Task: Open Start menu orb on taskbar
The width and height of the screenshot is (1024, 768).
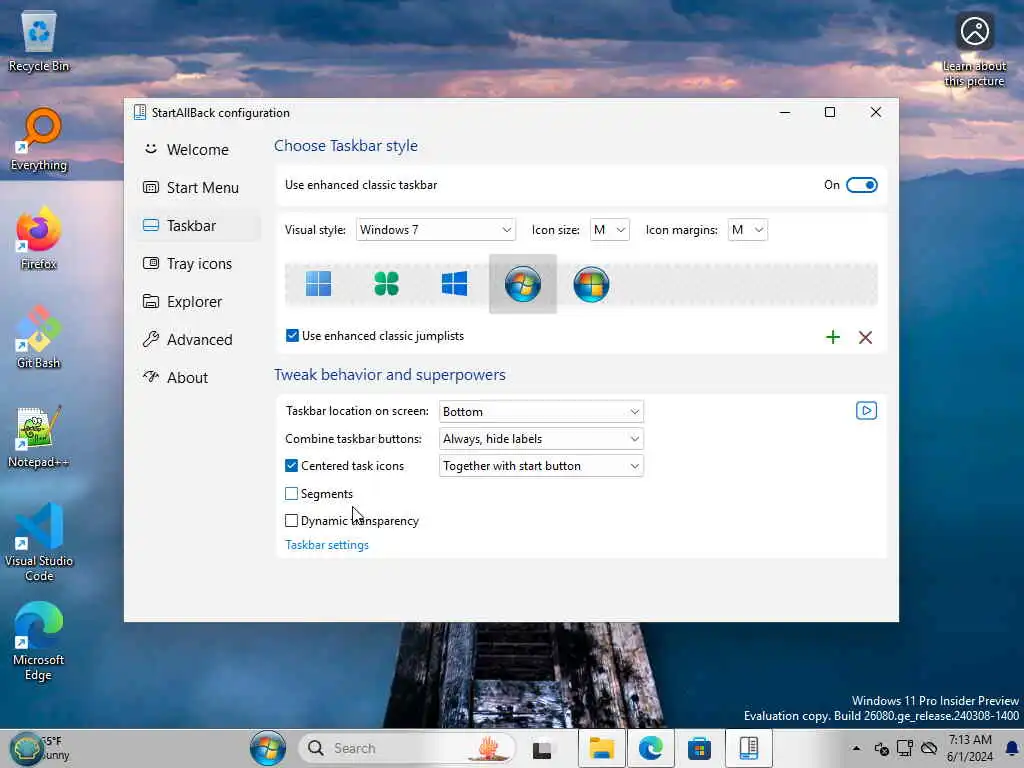Action: [268, 748]
